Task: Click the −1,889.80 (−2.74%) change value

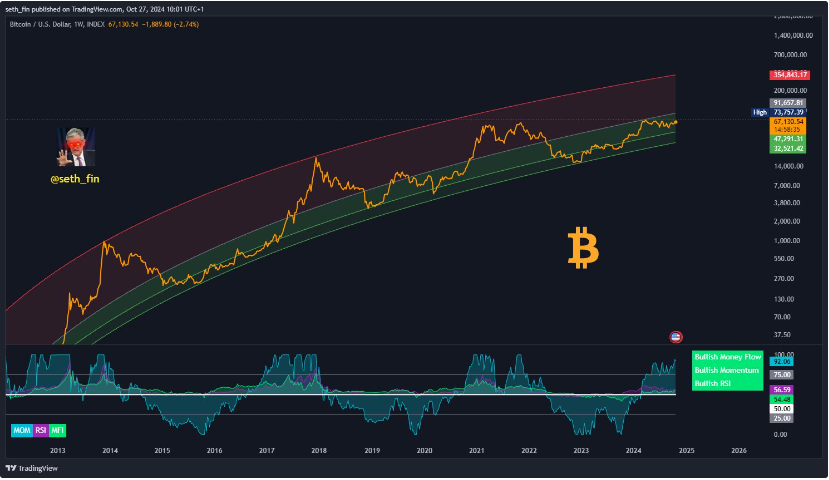Action: pos(170,24)
